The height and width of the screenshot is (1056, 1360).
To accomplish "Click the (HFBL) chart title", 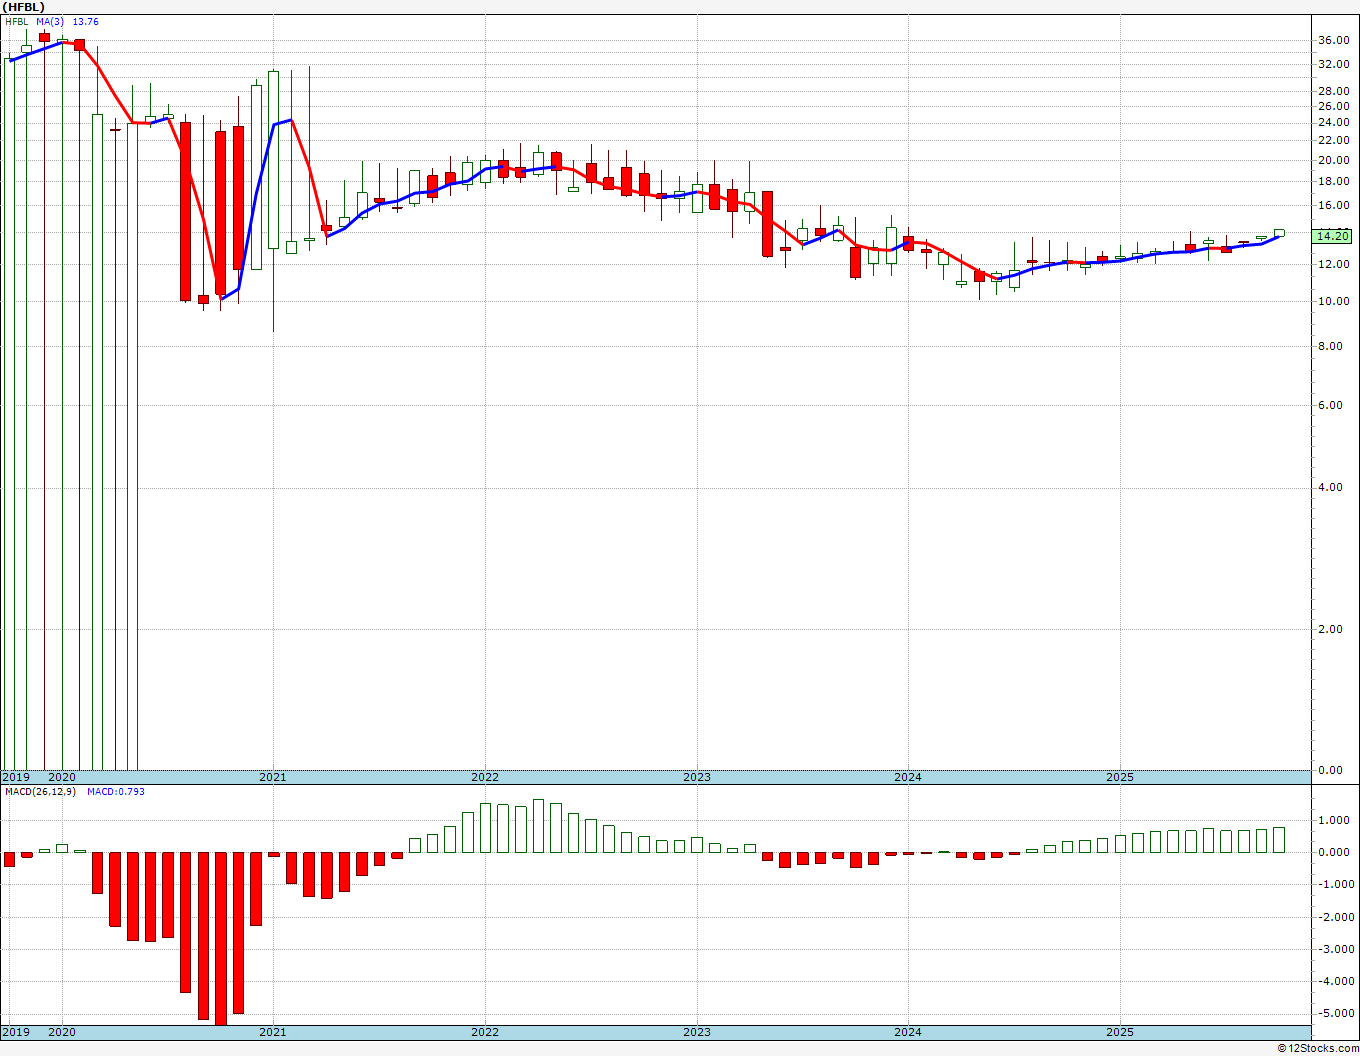I will (x=24, y=7).
